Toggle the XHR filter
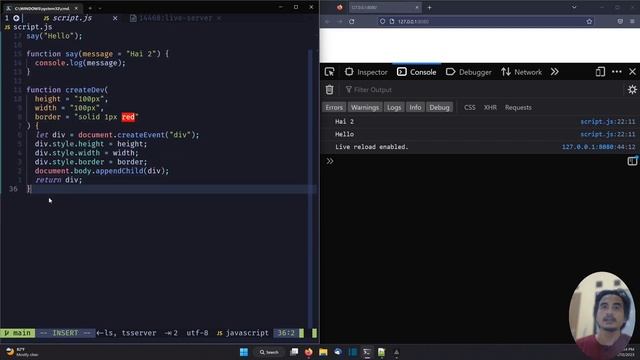Viewport: 640px width, 360px height. click(490, 107)
